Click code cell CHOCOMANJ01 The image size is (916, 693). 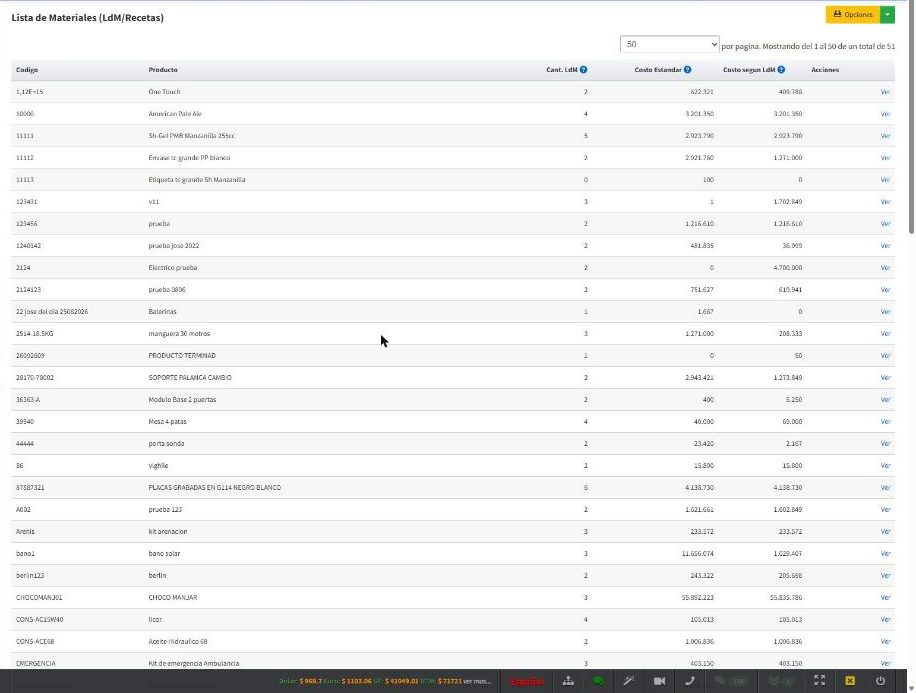pos(39,598)
